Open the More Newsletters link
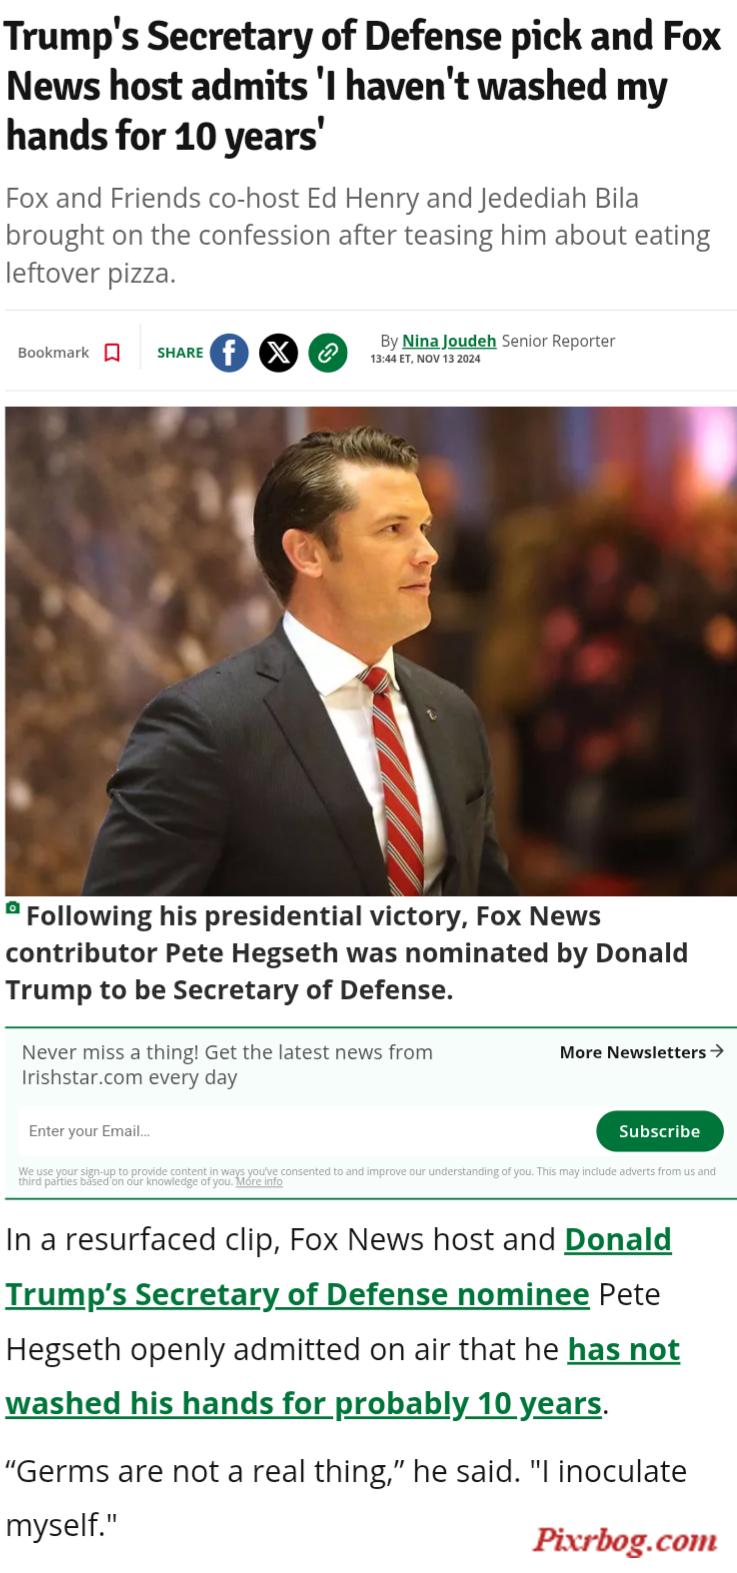737x1573 pixels. tap(641, 1052)
